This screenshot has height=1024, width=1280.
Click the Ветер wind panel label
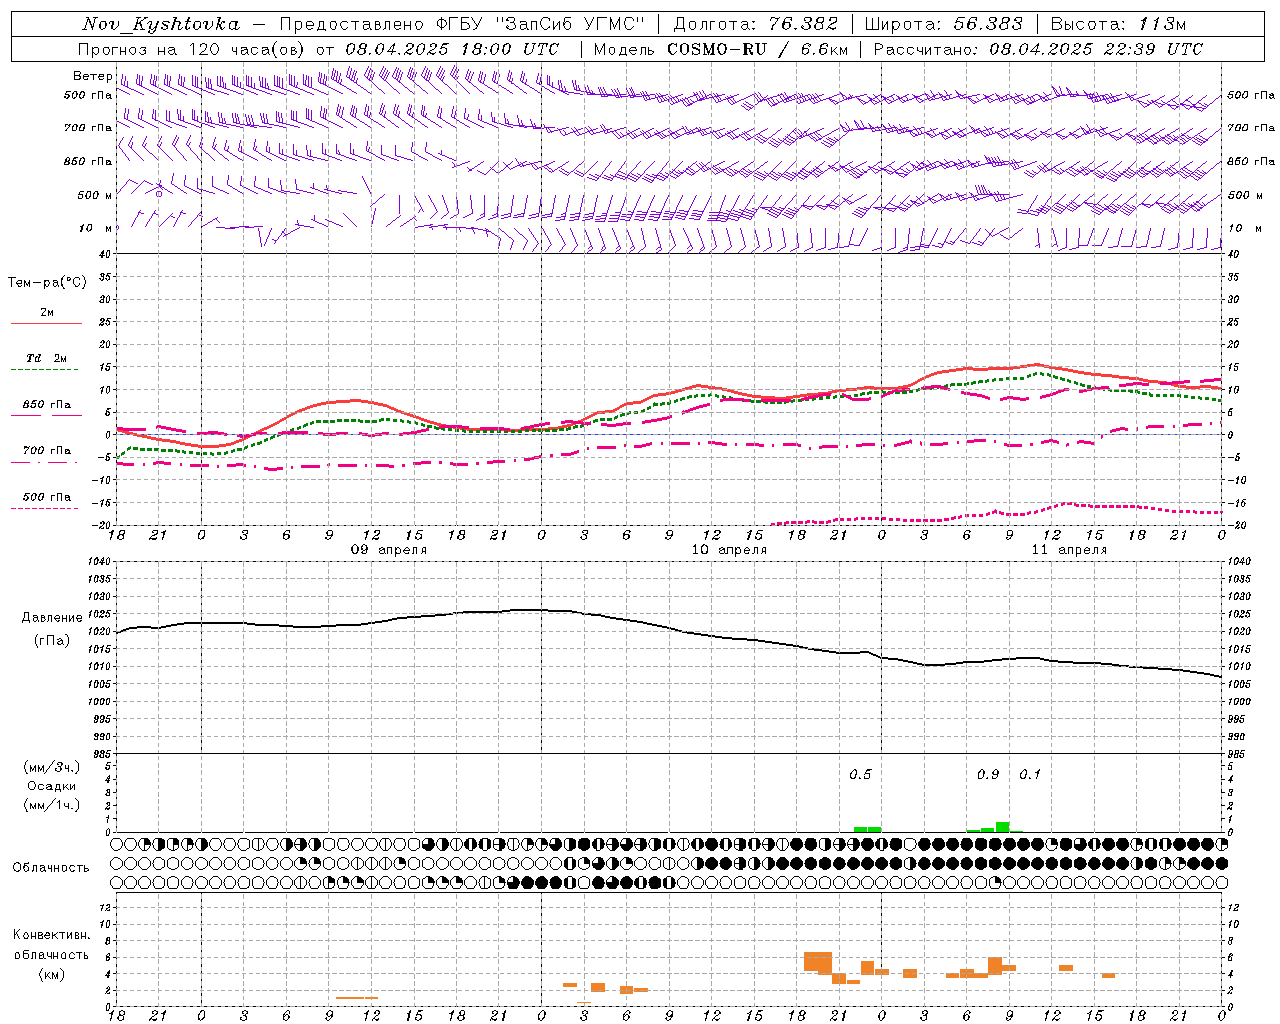(92, 76)
